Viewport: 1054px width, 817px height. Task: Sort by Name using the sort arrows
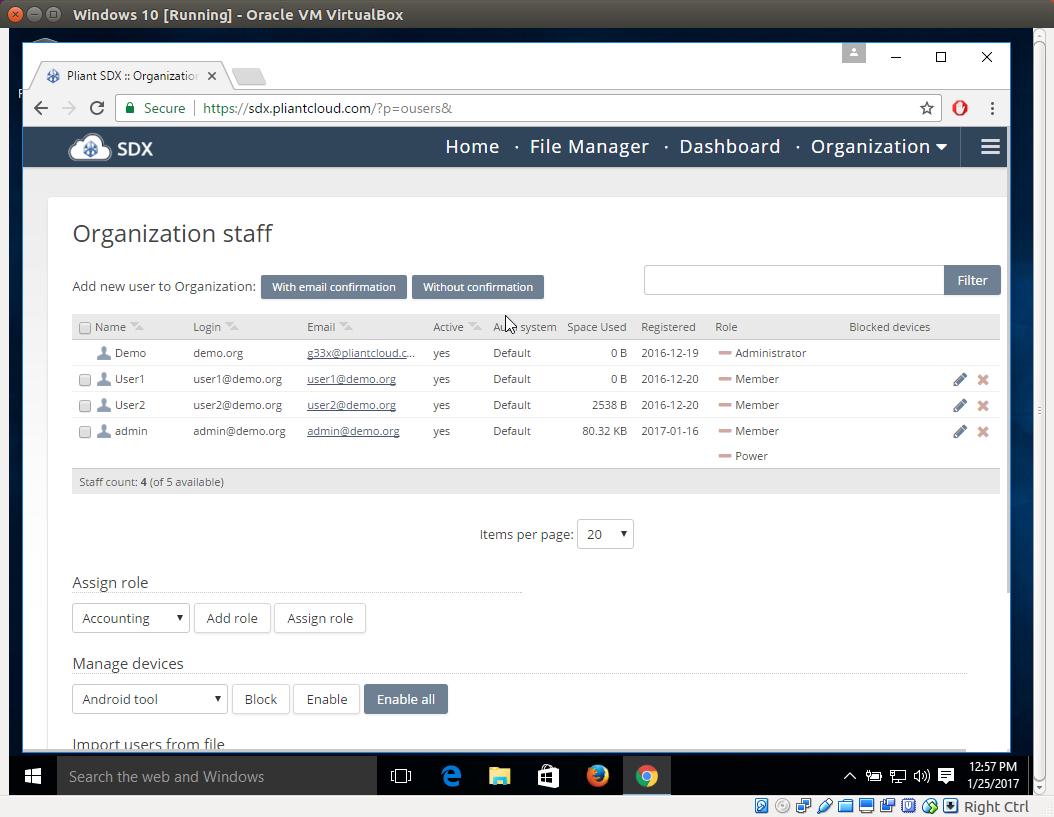[137, 327]
